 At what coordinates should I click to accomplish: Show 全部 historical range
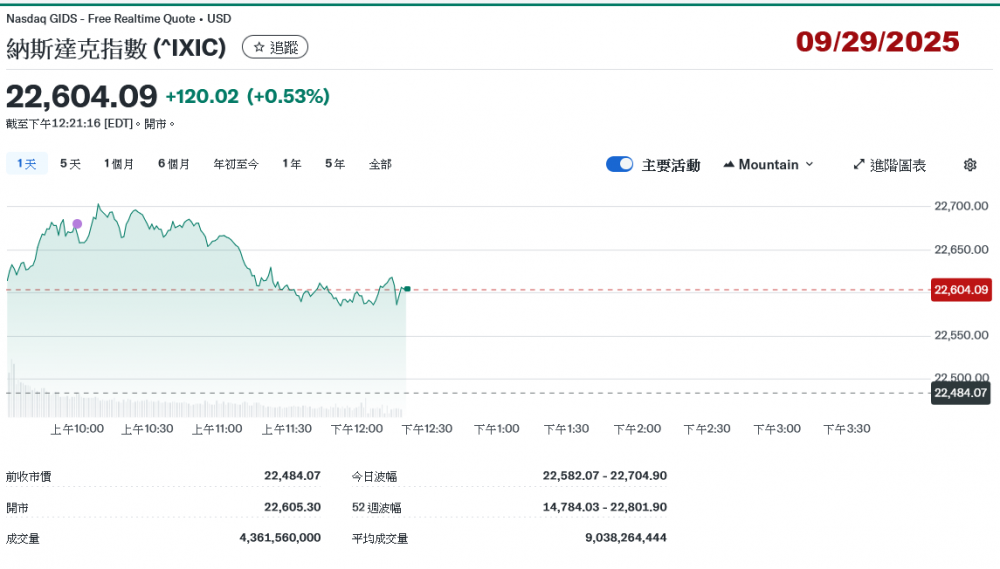coord(380,164)
